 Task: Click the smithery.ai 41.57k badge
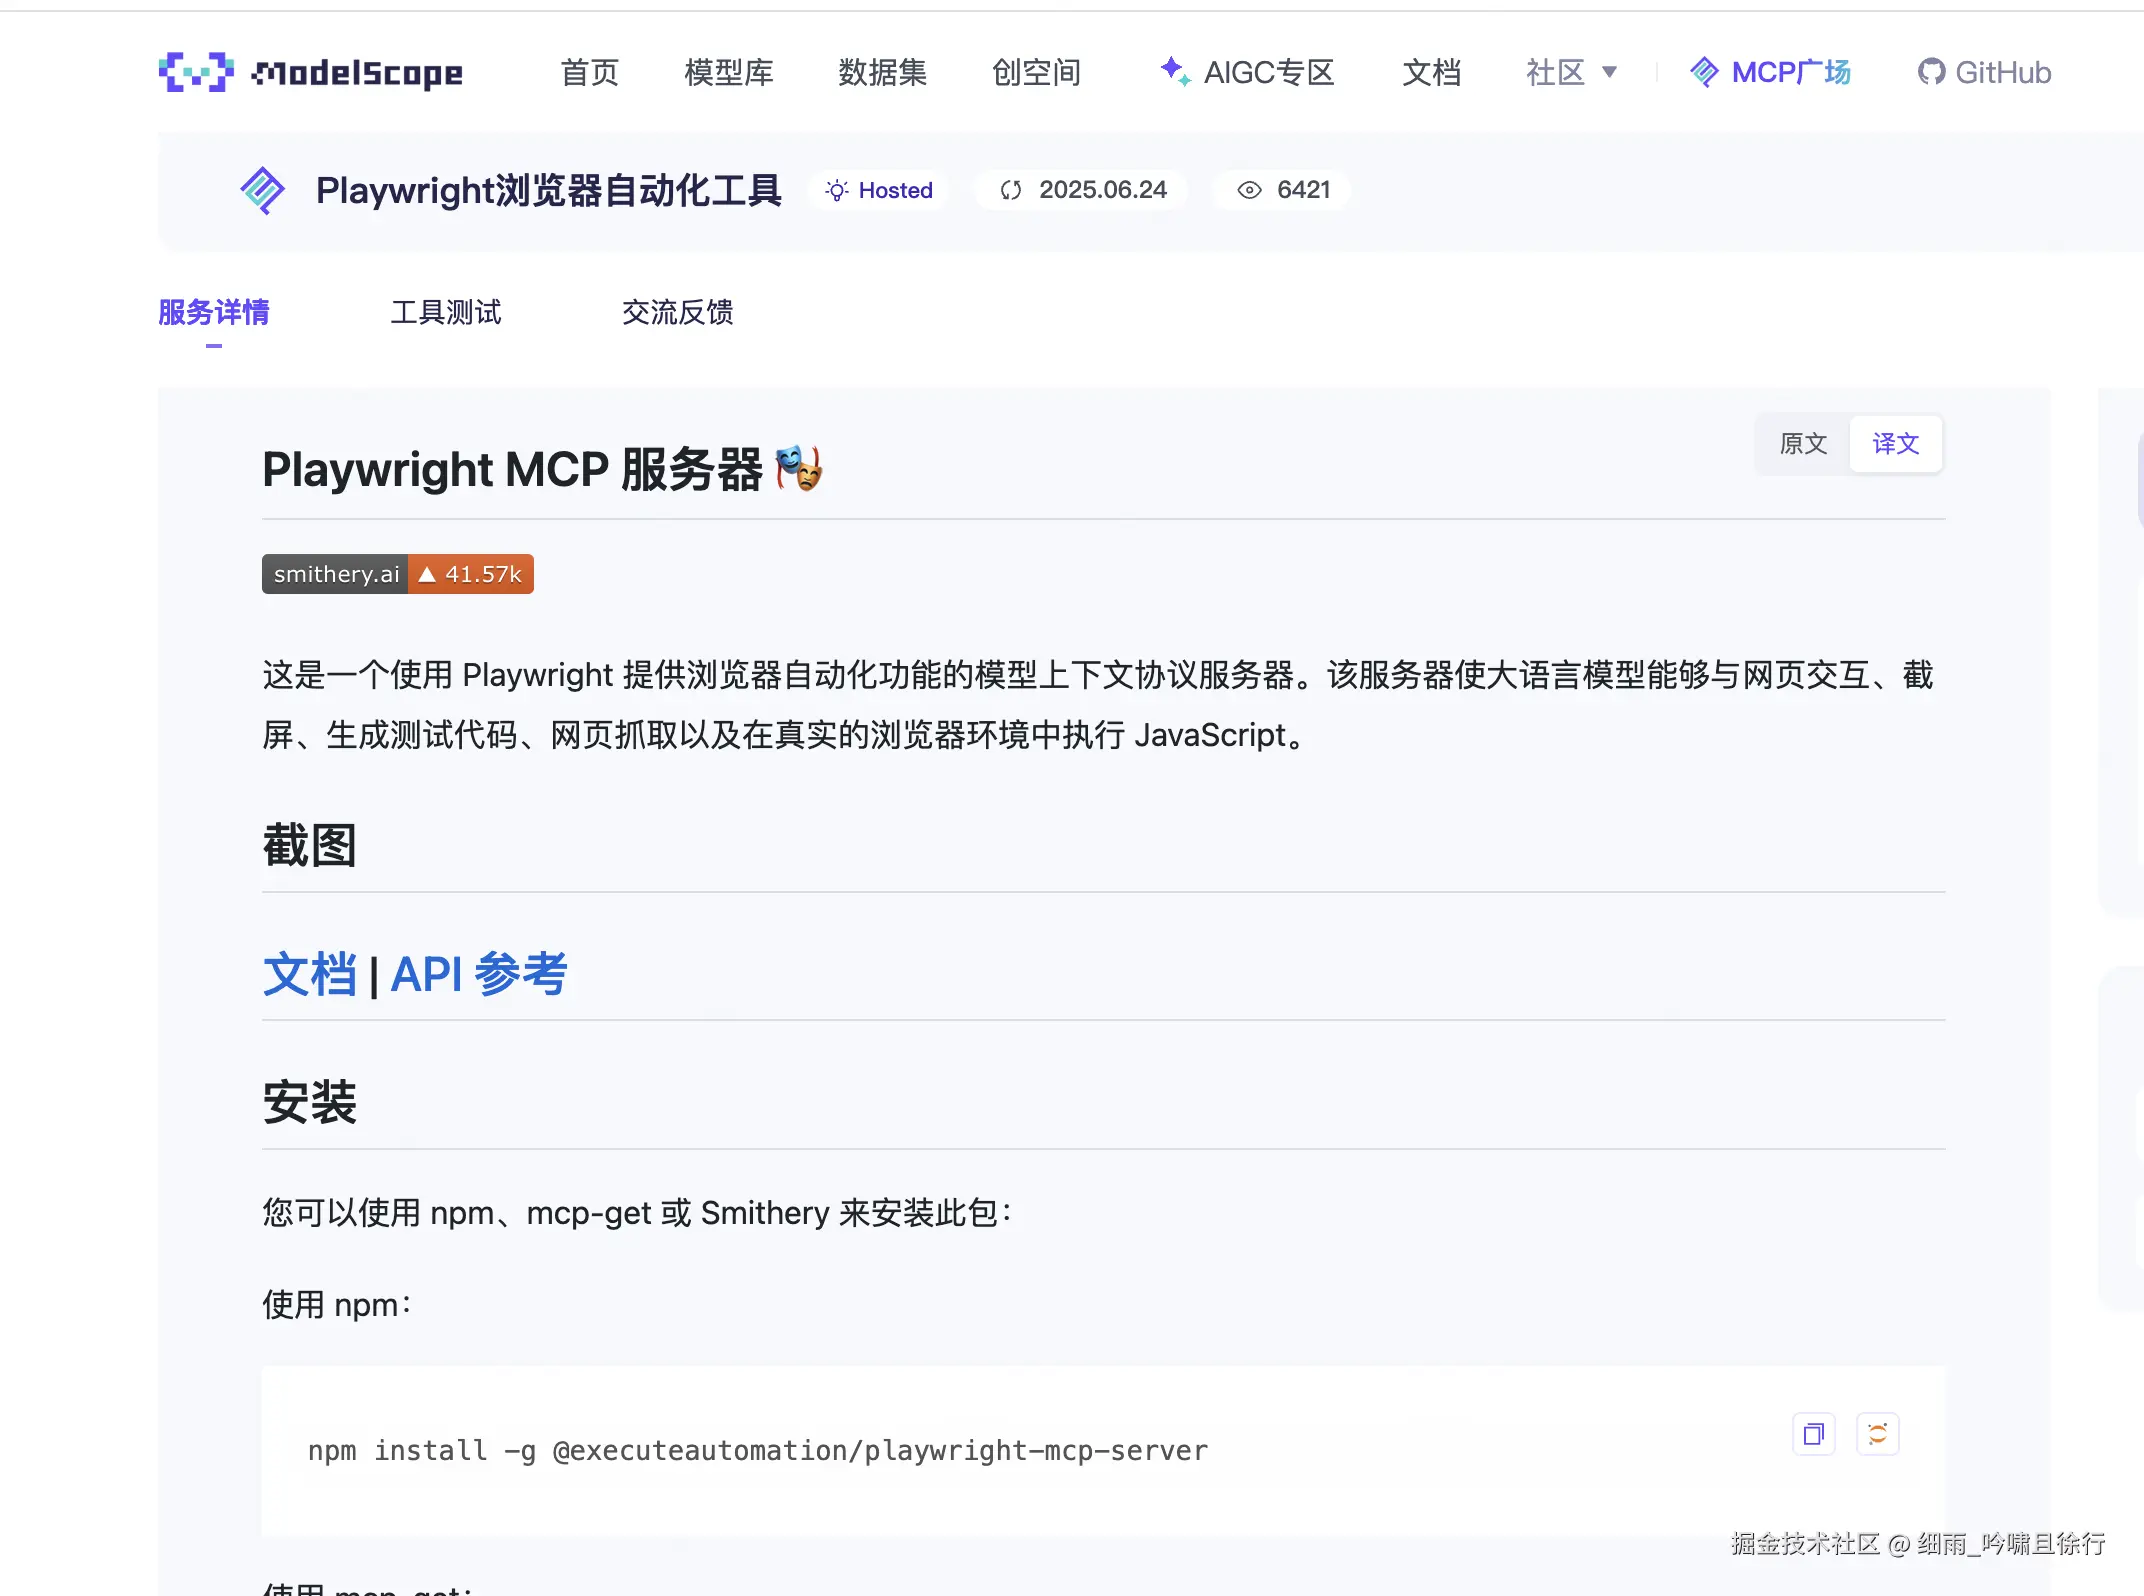[397, 574]
